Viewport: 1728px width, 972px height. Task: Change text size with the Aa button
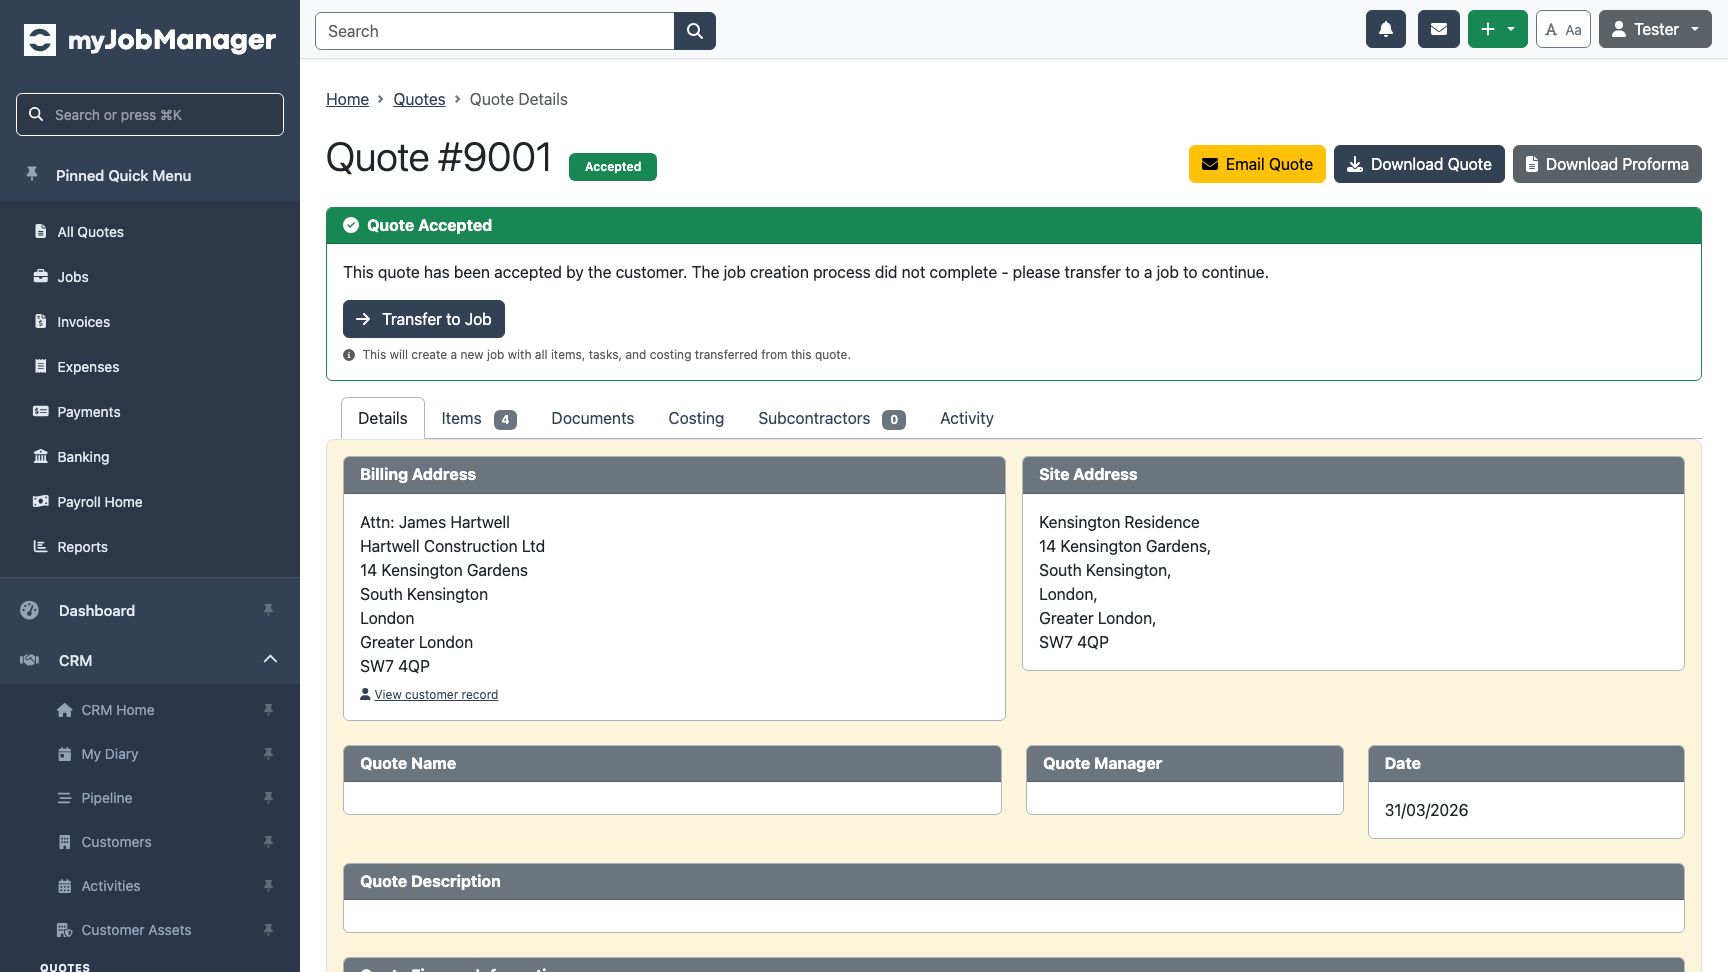1563,29
